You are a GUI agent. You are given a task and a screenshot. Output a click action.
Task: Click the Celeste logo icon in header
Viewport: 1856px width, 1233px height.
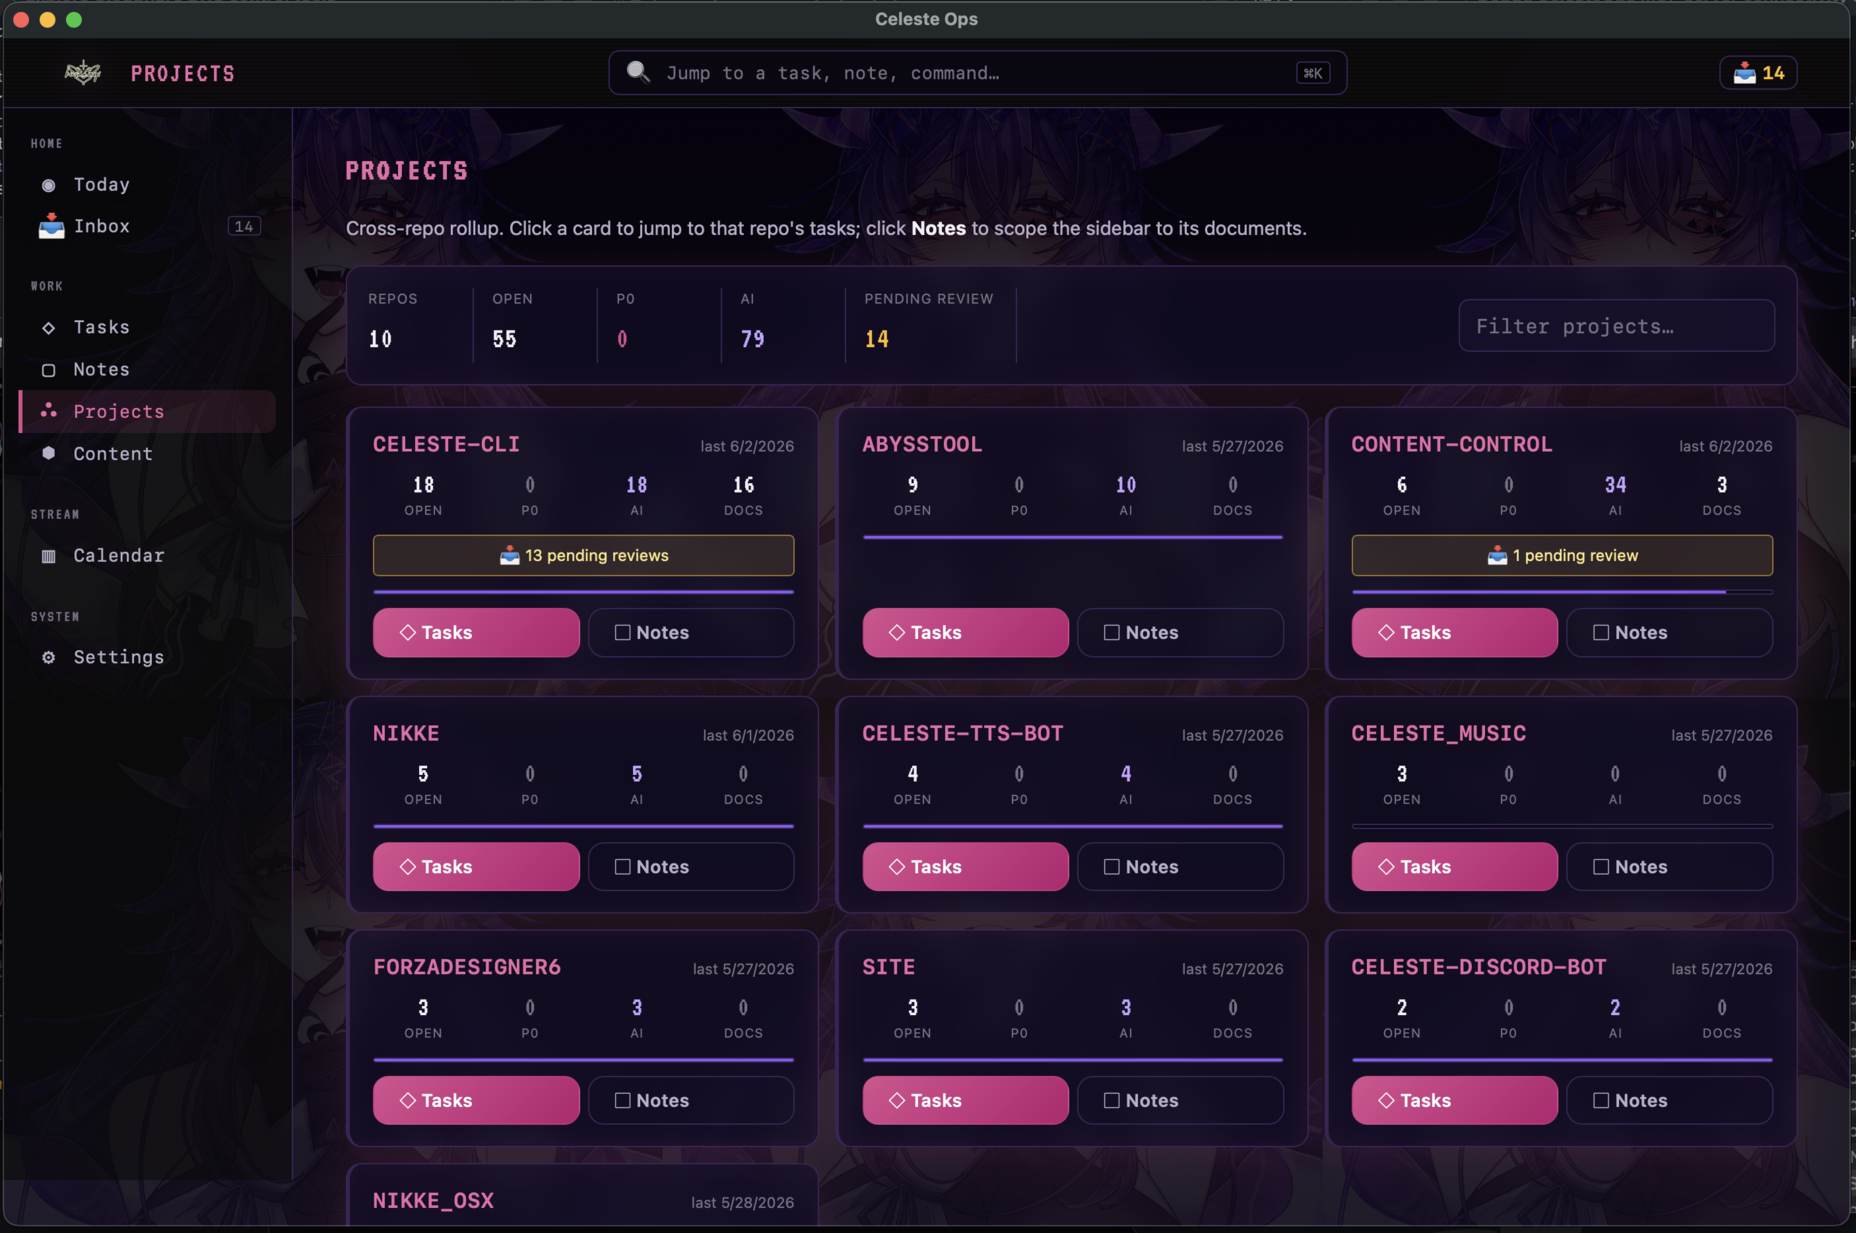click(83, 73)
